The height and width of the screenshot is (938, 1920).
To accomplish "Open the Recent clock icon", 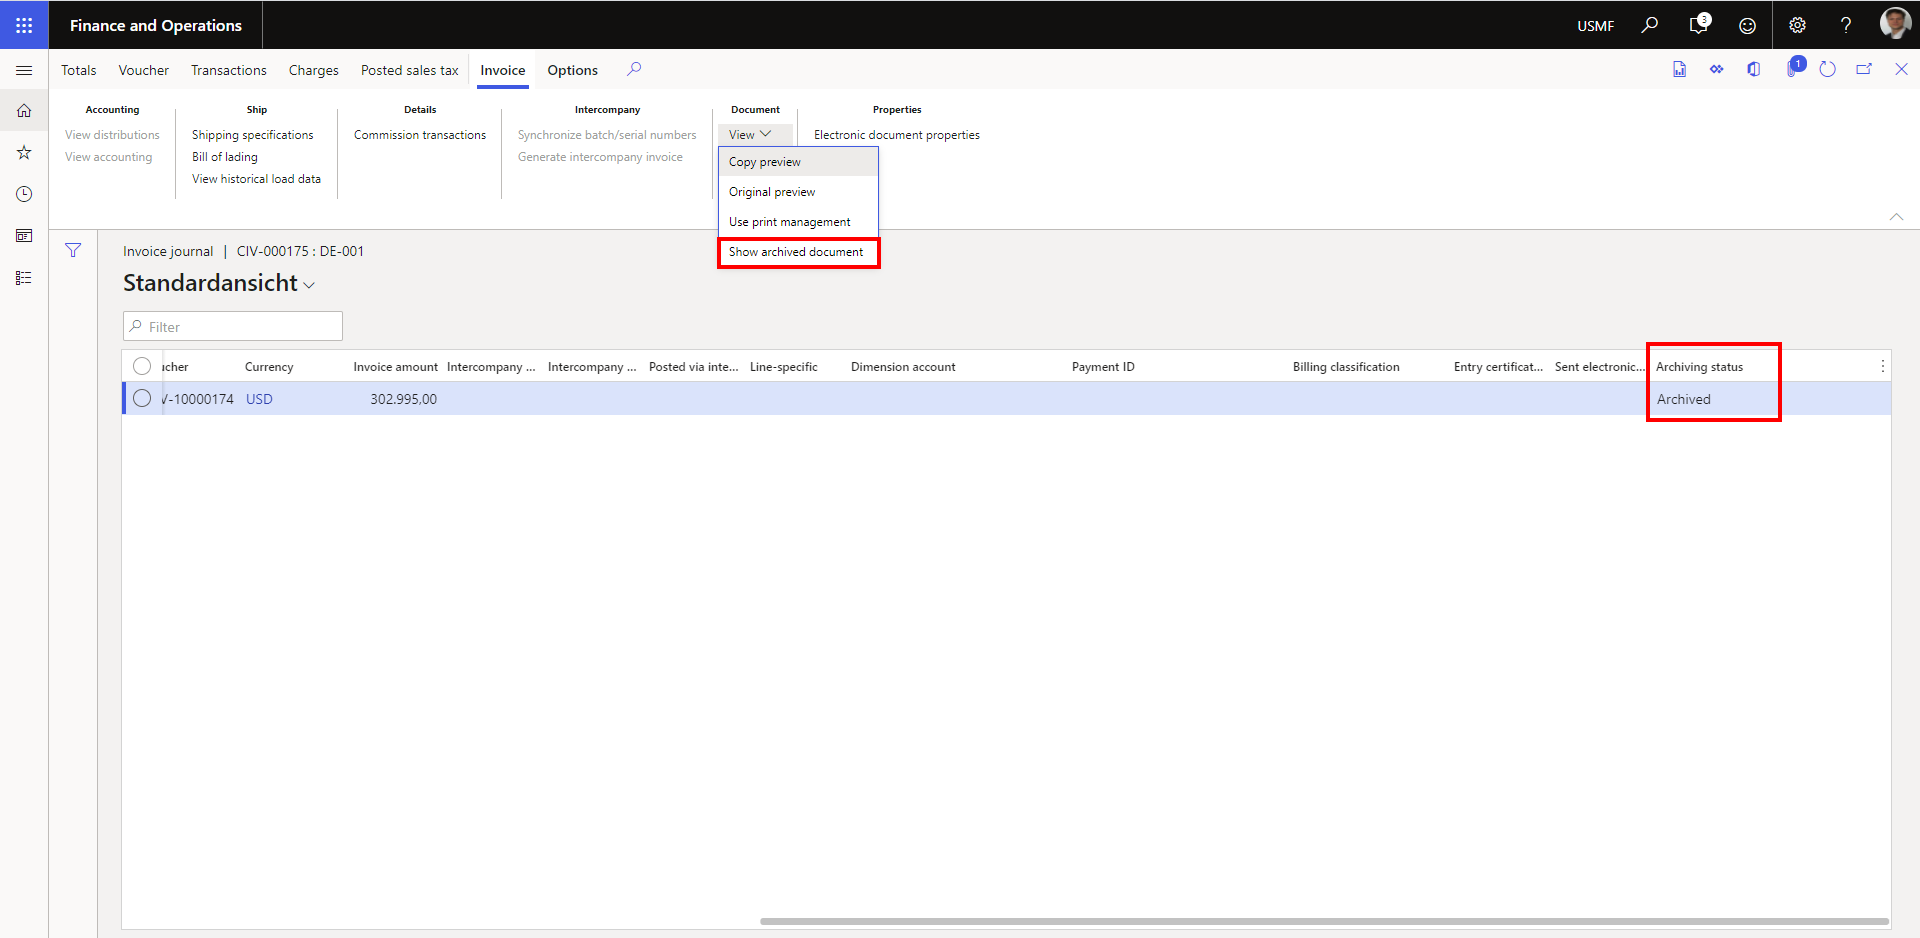I will (24, 194).
